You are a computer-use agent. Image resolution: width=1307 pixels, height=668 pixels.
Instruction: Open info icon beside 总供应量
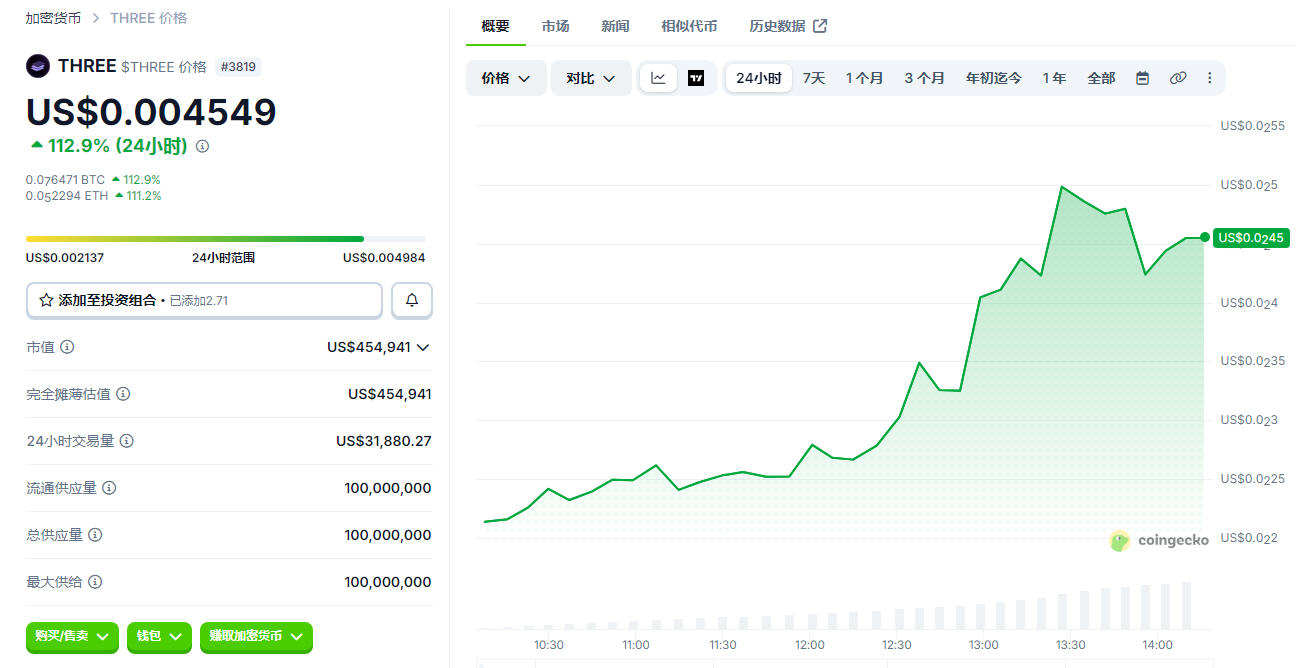95,535
